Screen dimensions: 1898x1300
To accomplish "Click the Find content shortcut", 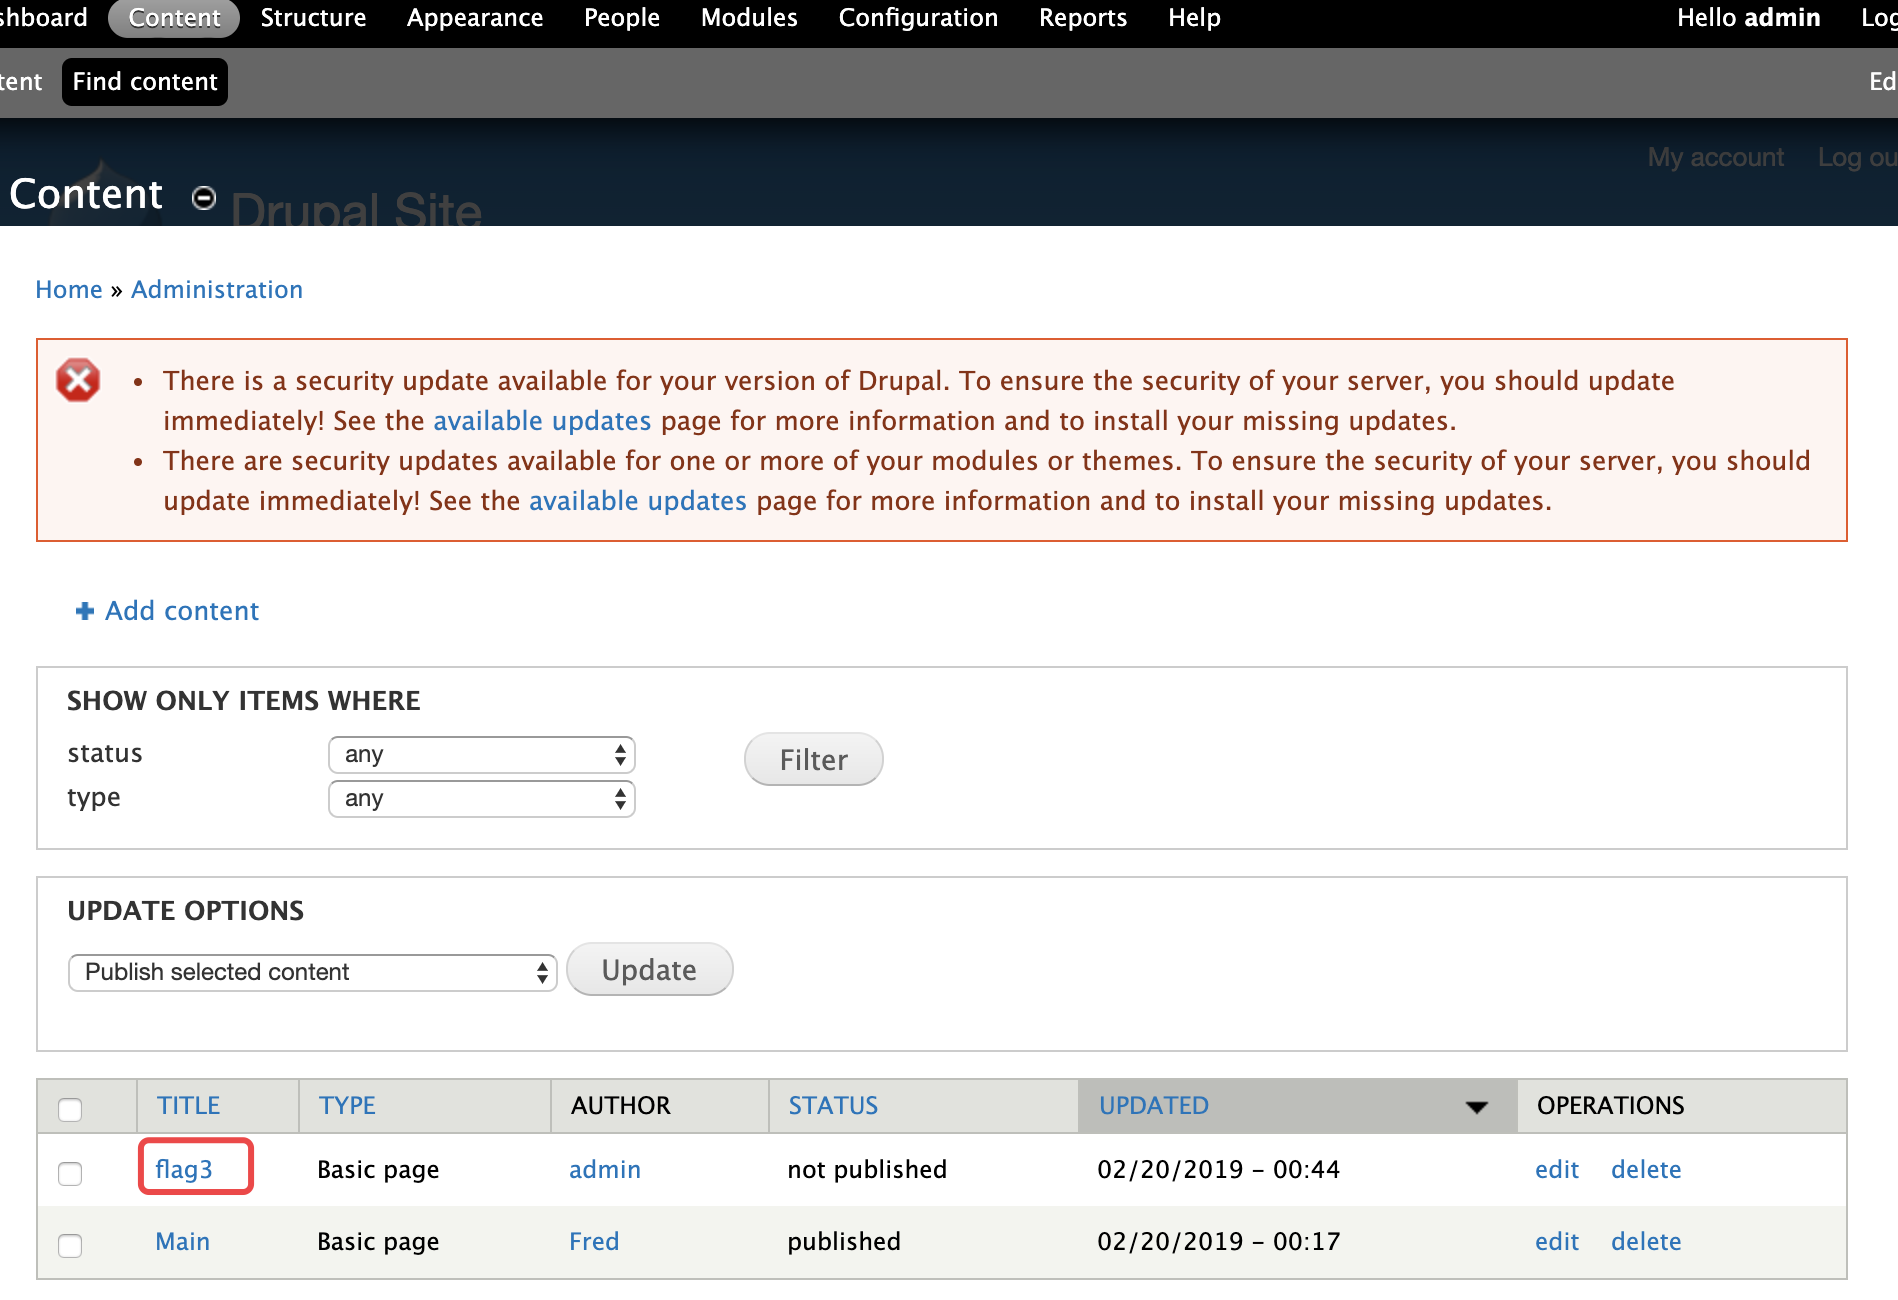I will click(145, 82).
